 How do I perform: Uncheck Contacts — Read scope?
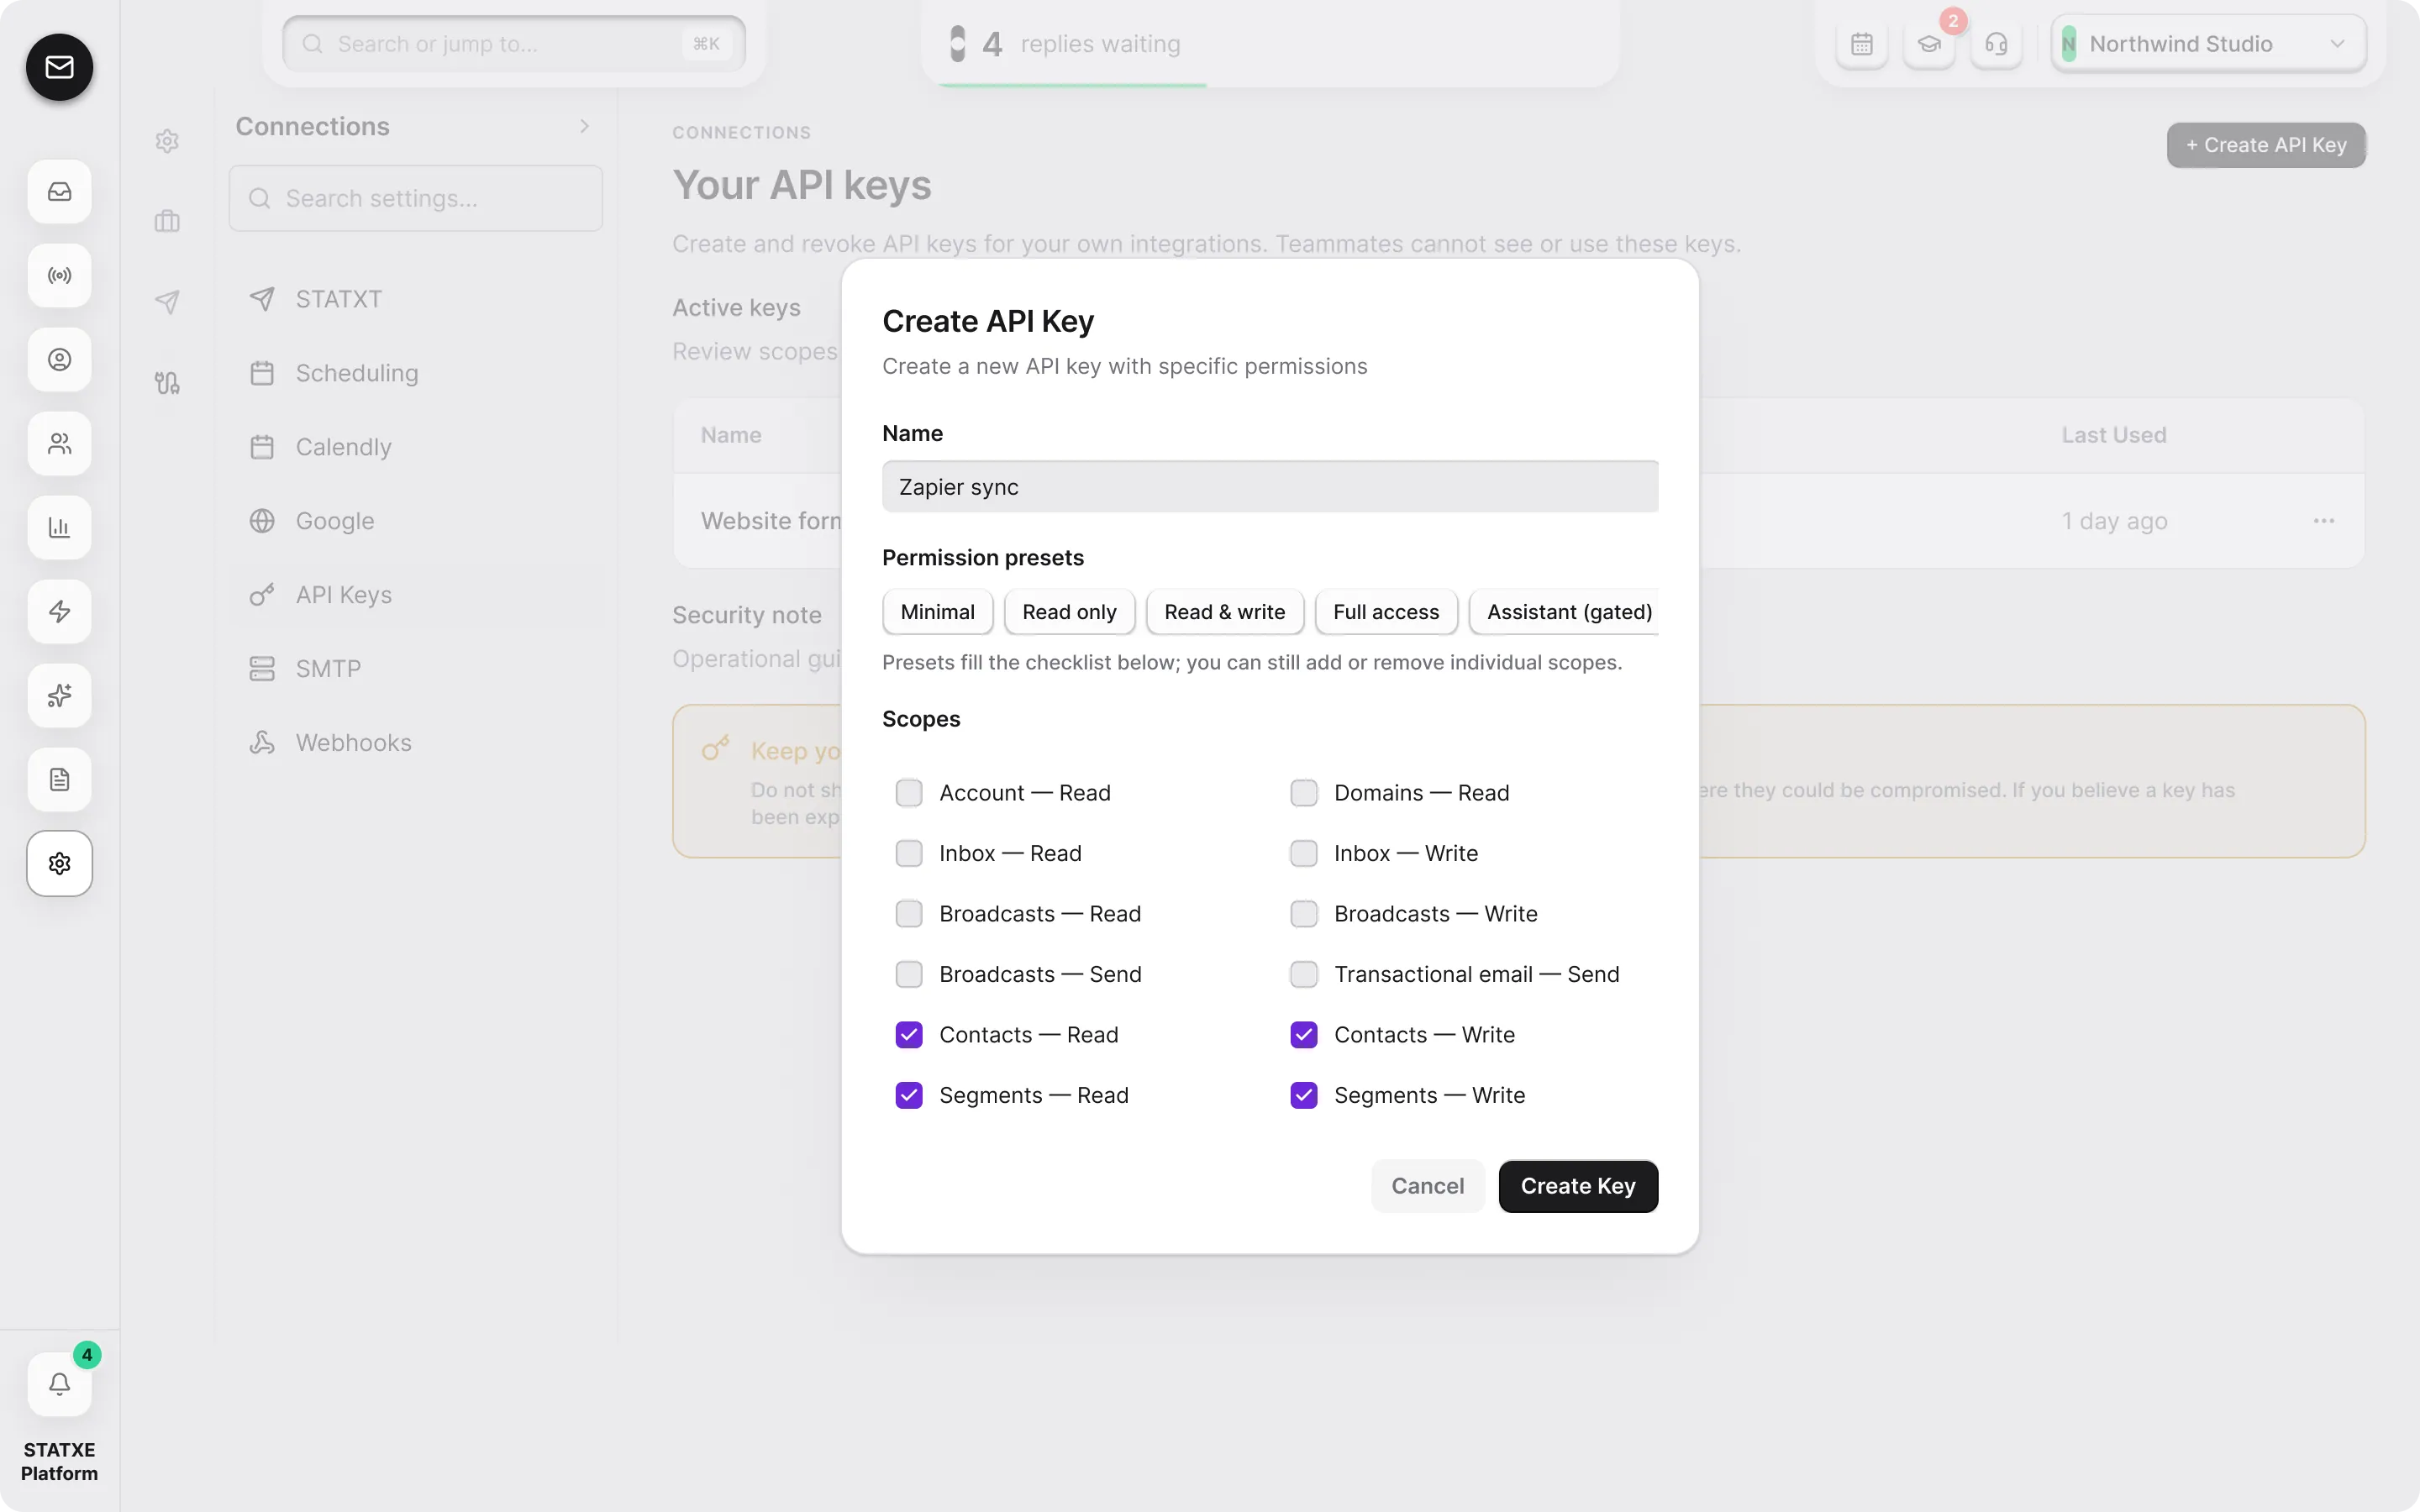[x=908, y=1035]
